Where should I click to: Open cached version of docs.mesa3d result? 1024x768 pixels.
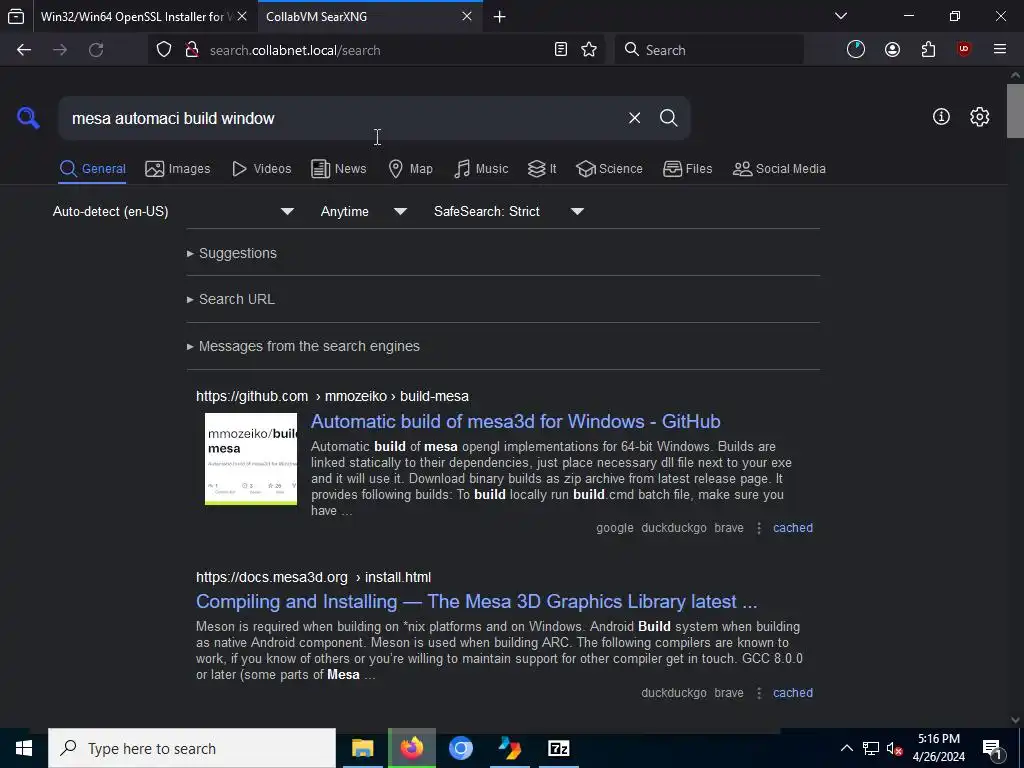793,693
